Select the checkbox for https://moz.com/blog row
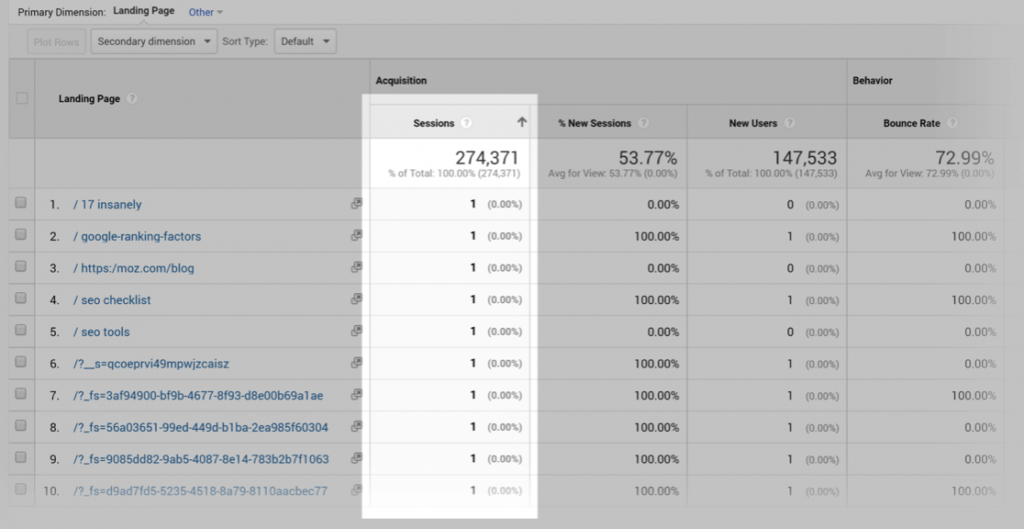This screenshot has height=529, width=1024. click(x=21, y=268)
